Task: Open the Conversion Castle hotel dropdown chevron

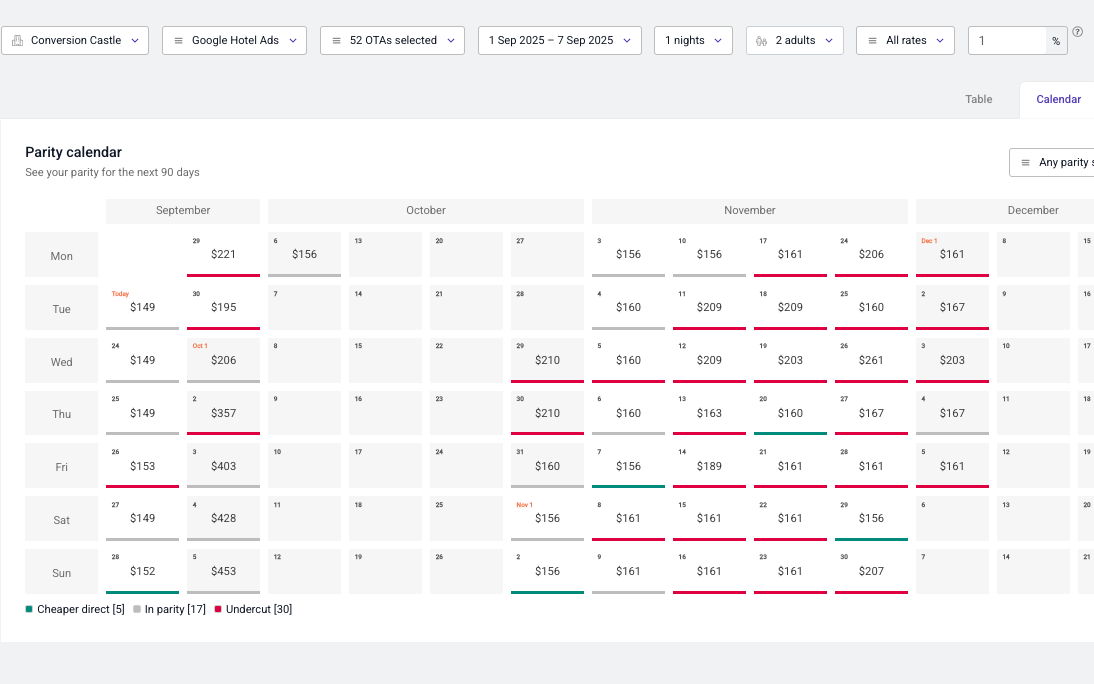Action: tap(134, 41)
